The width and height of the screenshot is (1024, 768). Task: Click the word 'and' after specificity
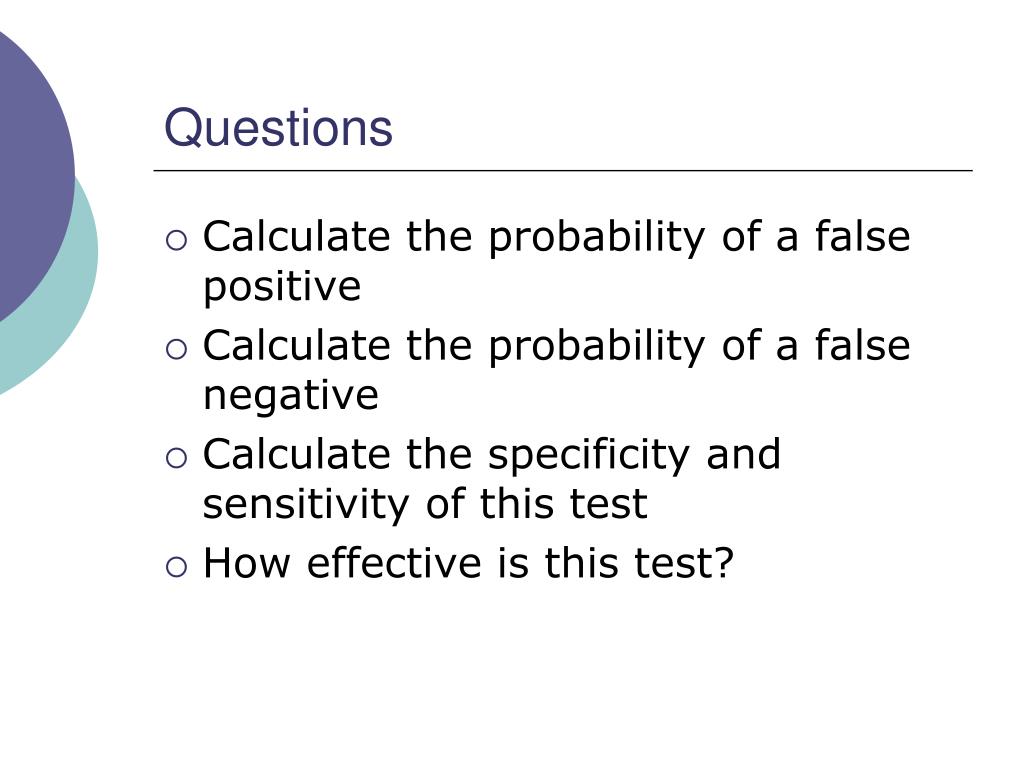point(743,453)
